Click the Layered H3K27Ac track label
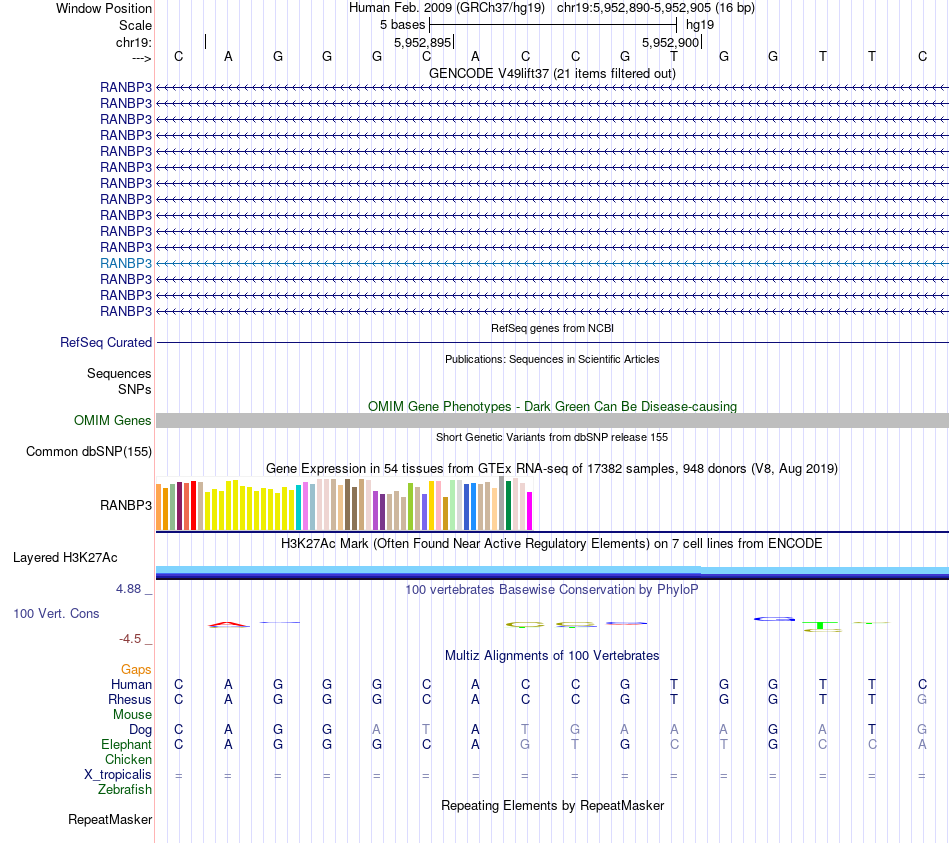 point(65,558)
